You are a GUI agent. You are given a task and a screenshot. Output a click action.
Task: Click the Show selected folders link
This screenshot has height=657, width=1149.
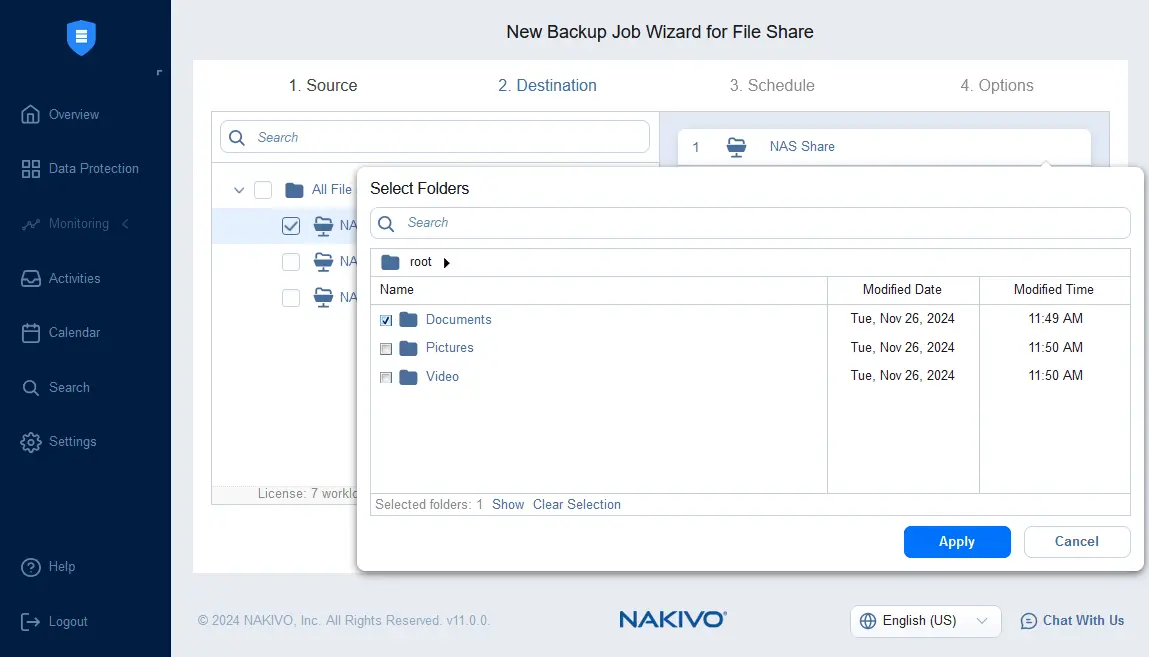508,505
